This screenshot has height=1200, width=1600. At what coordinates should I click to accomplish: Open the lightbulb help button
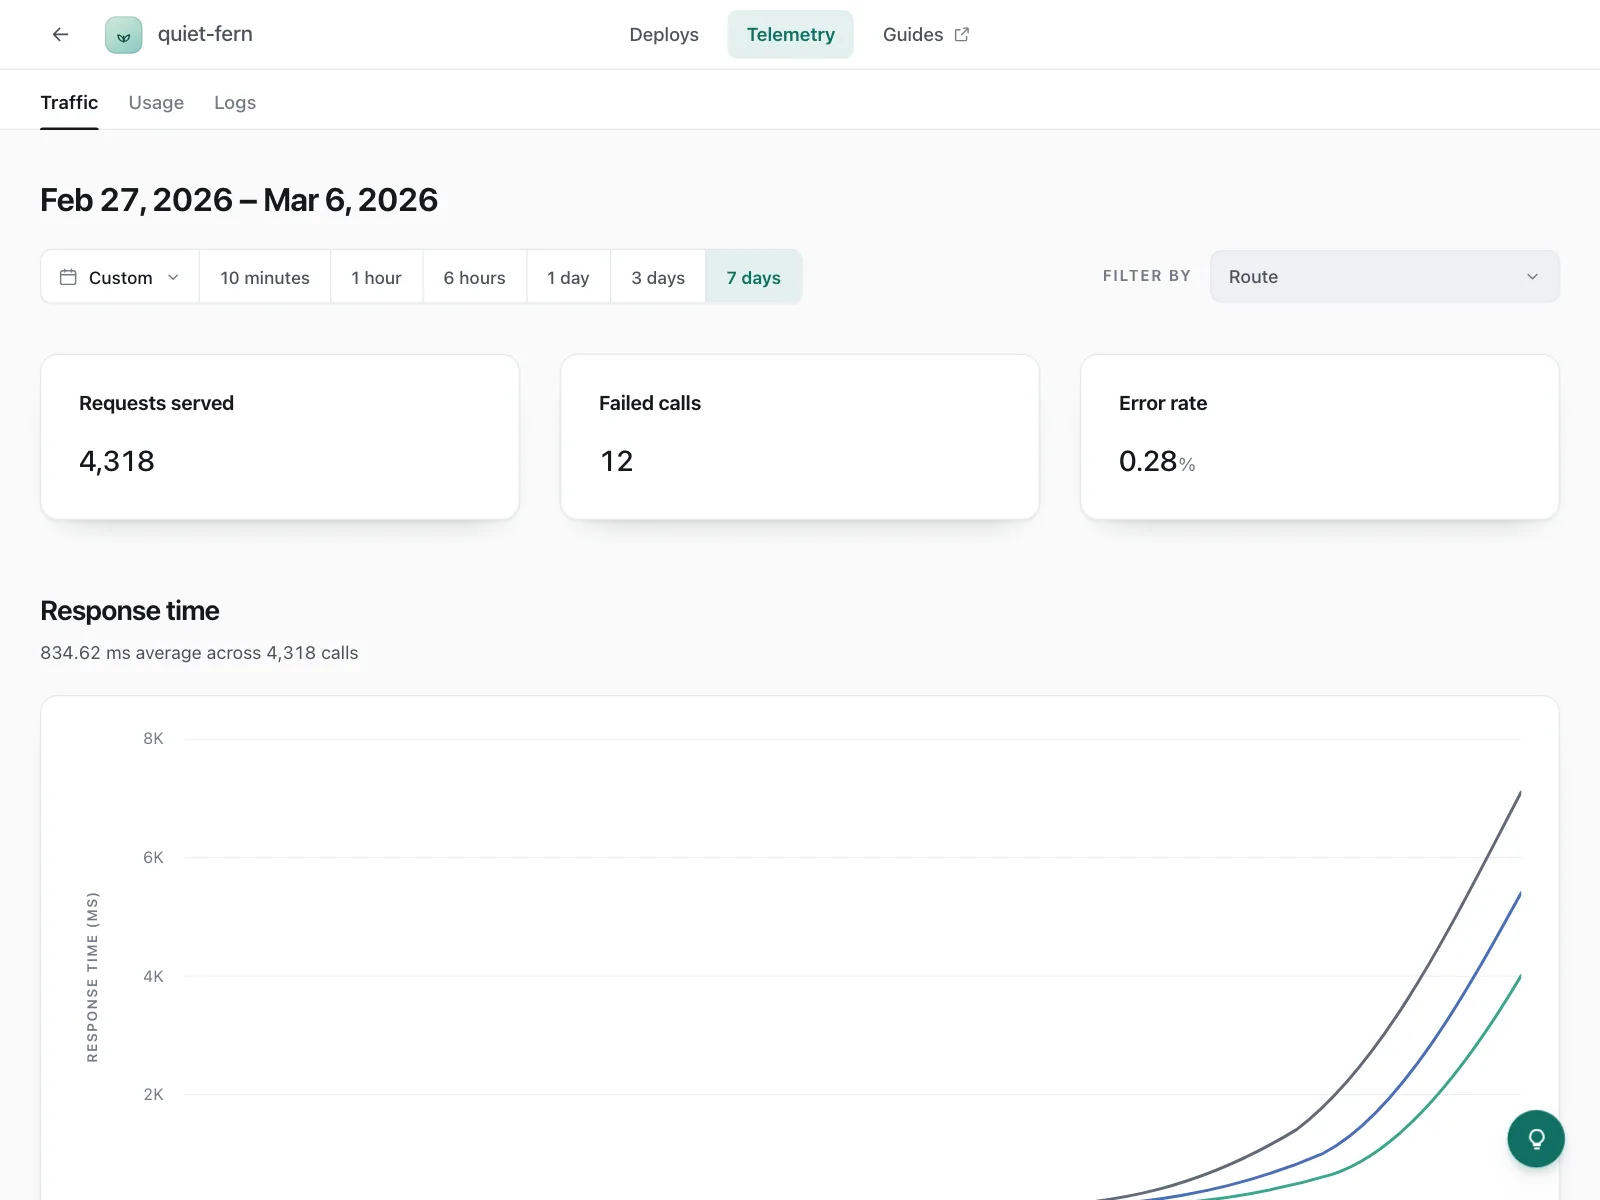(1536, 1138)
